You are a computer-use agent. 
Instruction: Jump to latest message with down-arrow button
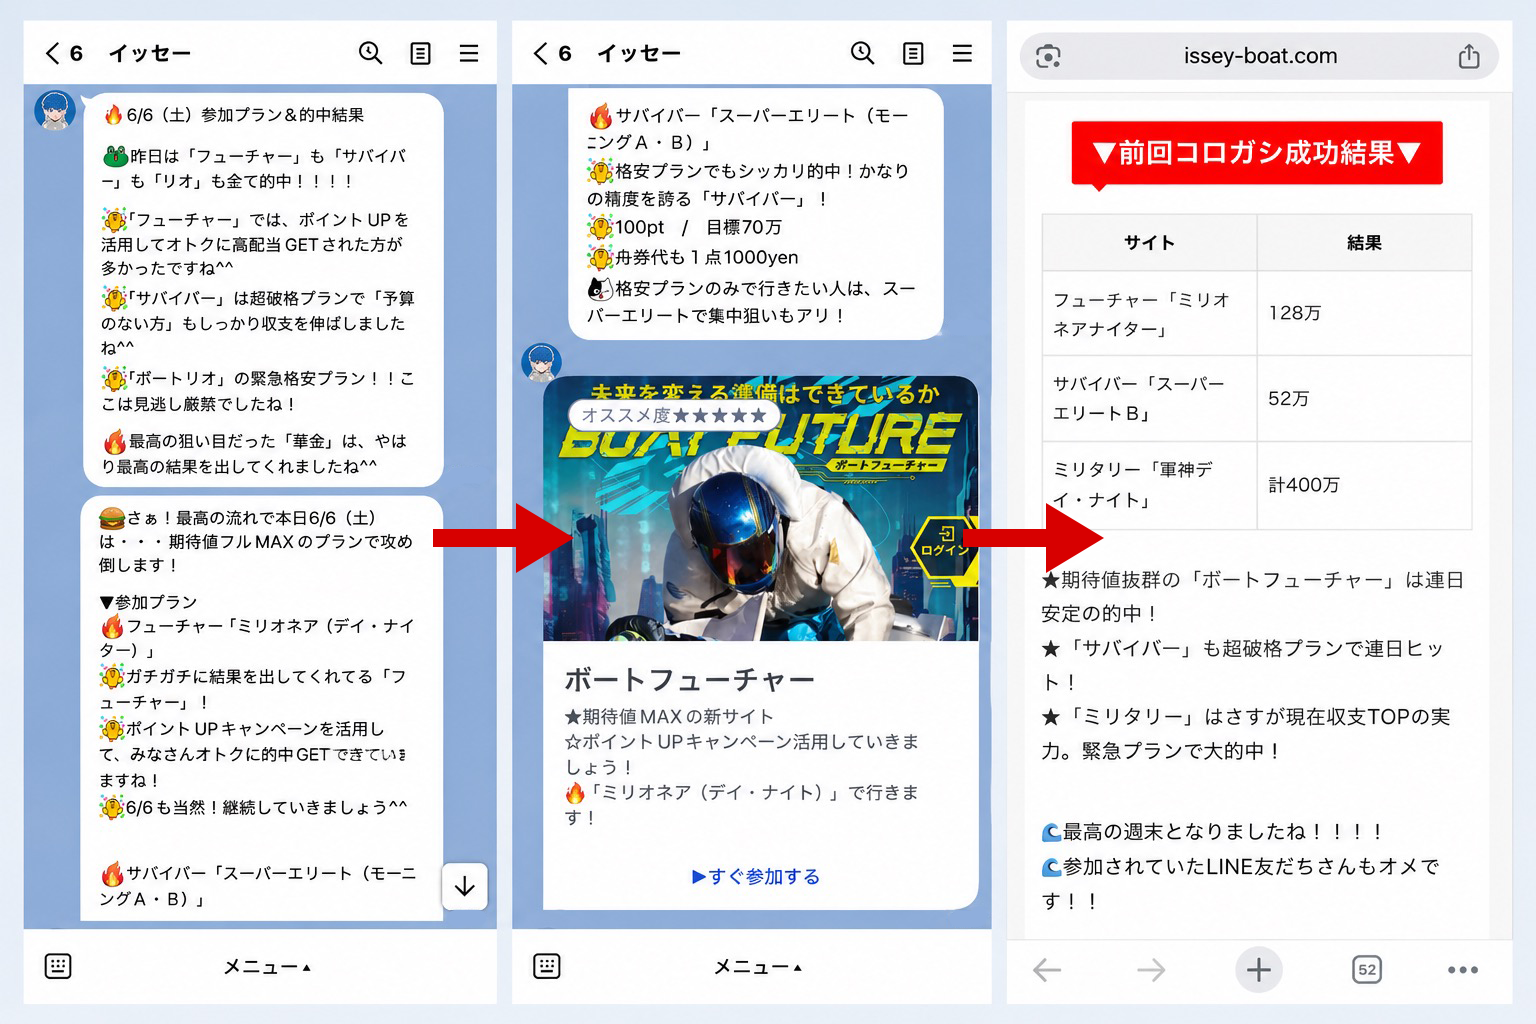465,886
